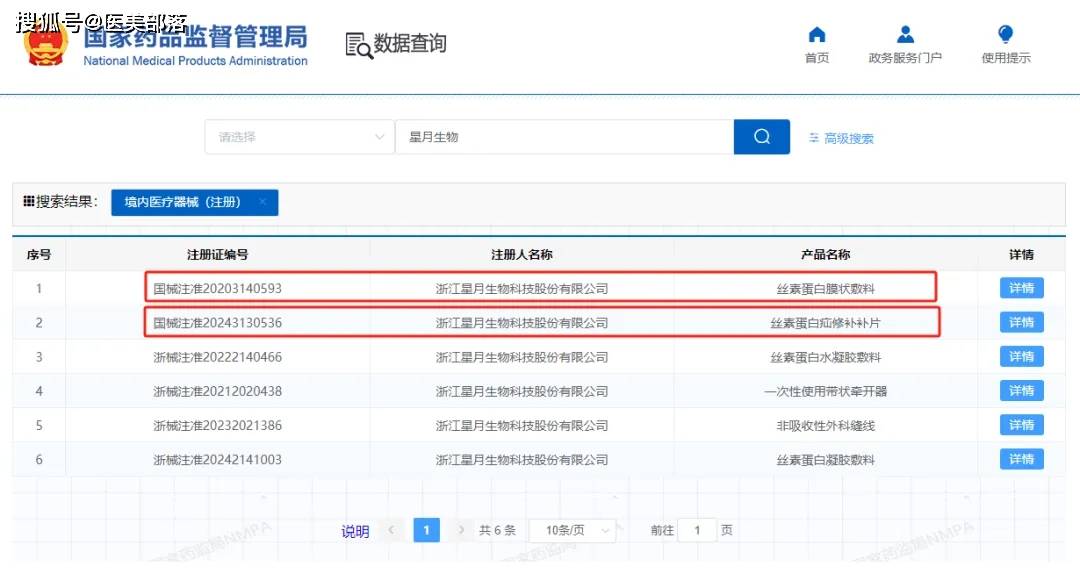This screenshot has height=588, width=1080.
Task: Click the search box containing 星月生物
Action: 565,136
